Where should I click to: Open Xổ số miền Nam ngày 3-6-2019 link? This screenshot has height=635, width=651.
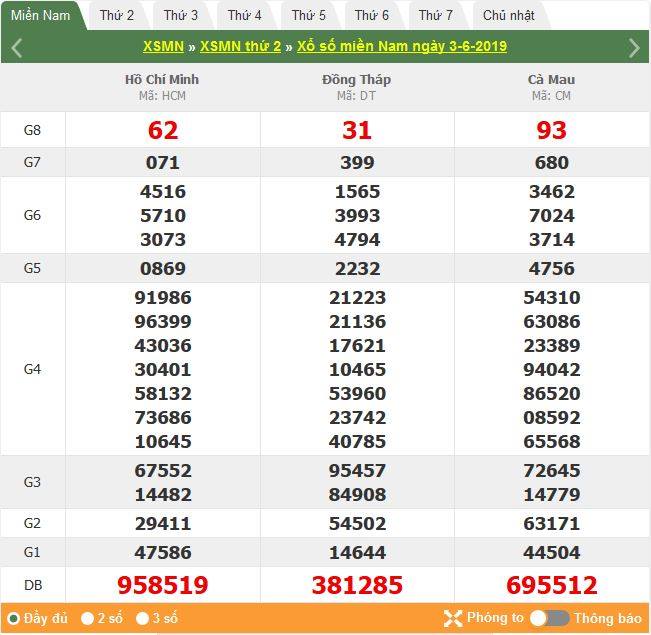(x=402, y=47)
